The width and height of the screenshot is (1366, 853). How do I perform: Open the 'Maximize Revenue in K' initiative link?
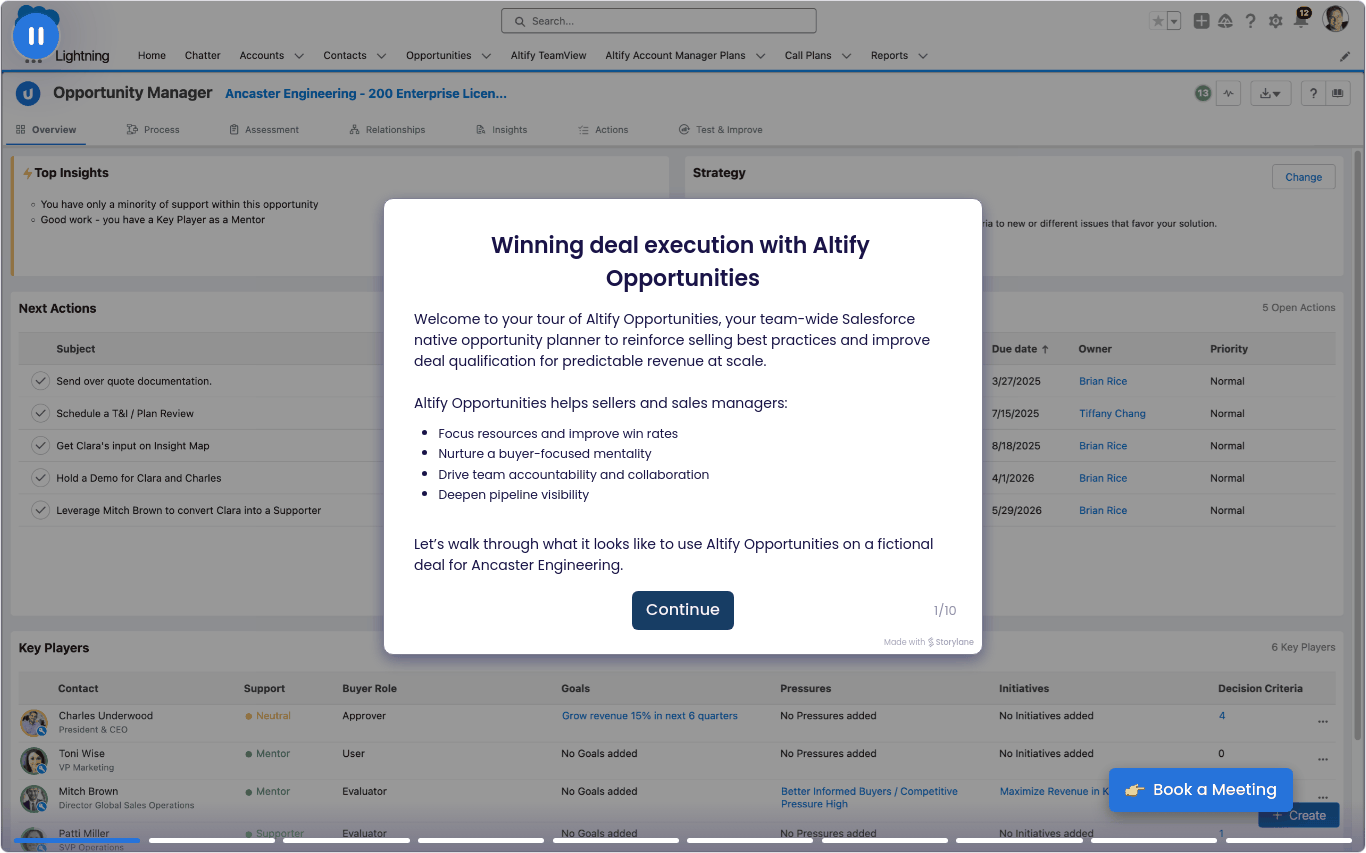tap(1054, 792)
